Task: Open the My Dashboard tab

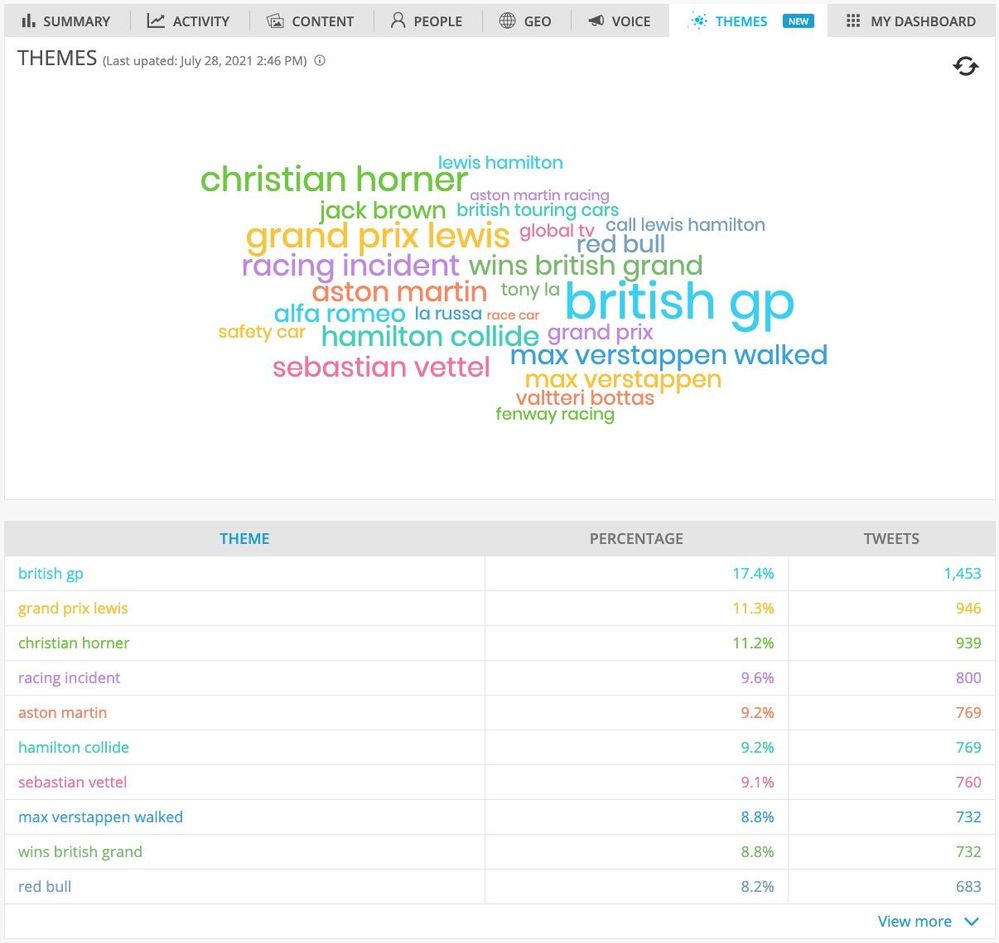Action: [911, 21]
